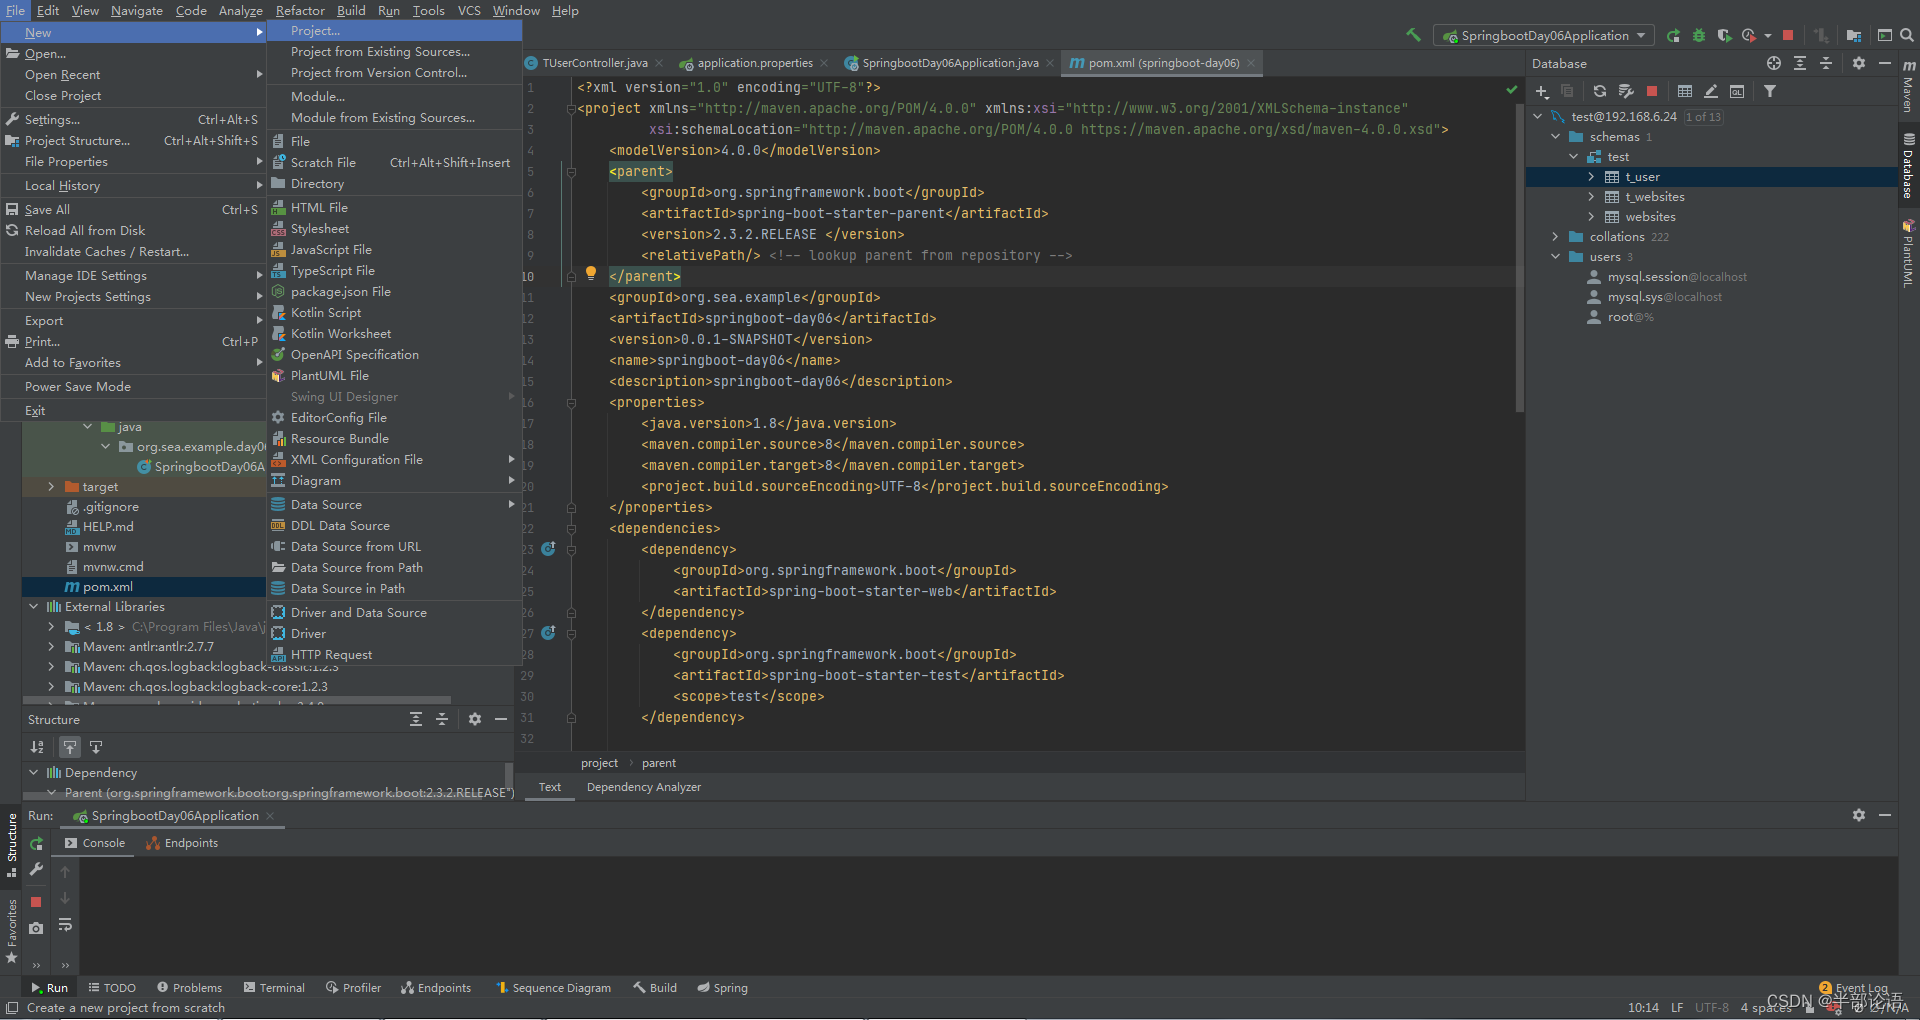Click the green Debug bug icon
Viewport: 1920px width, 1020px height.
click(1699, 35)
